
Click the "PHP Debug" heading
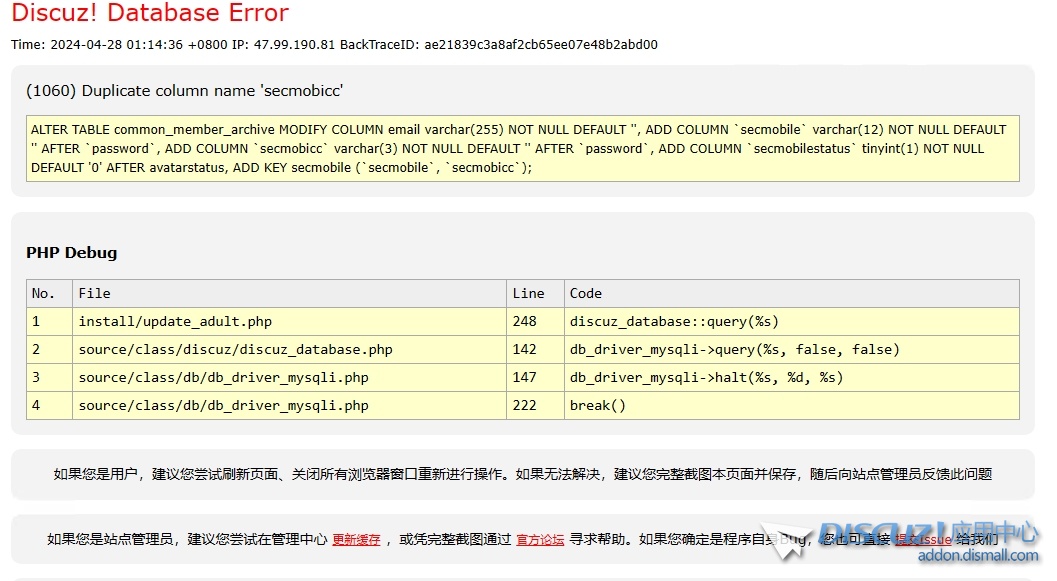click(71, 253)
